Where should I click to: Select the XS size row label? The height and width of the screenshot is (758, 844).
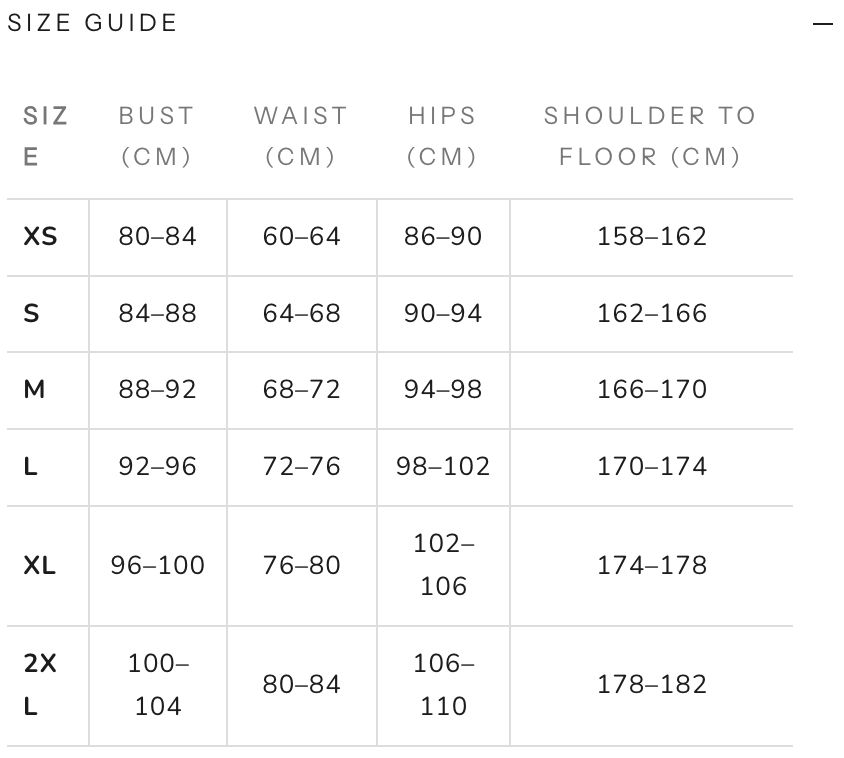coord(40,236)
